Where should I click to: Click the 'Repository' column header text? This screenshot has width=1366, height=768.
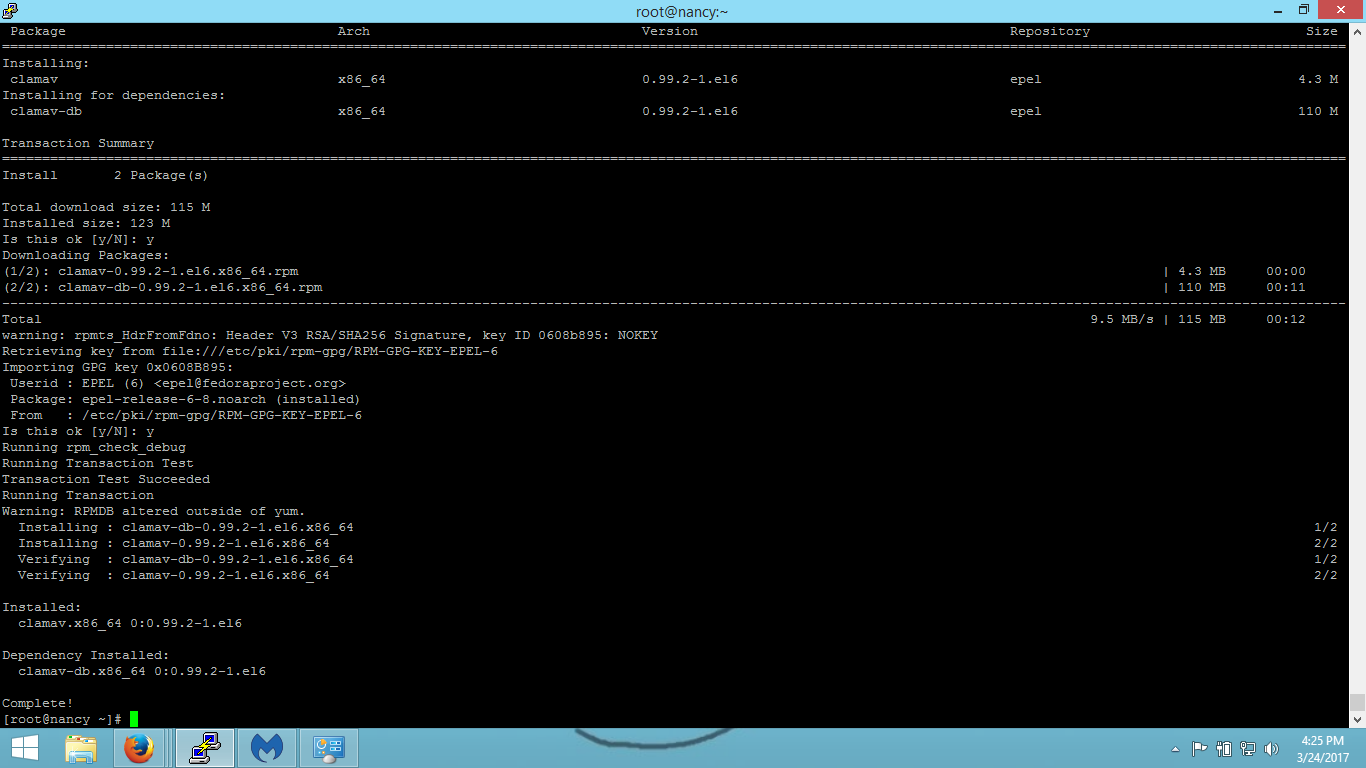click(x=1050, y=31)
